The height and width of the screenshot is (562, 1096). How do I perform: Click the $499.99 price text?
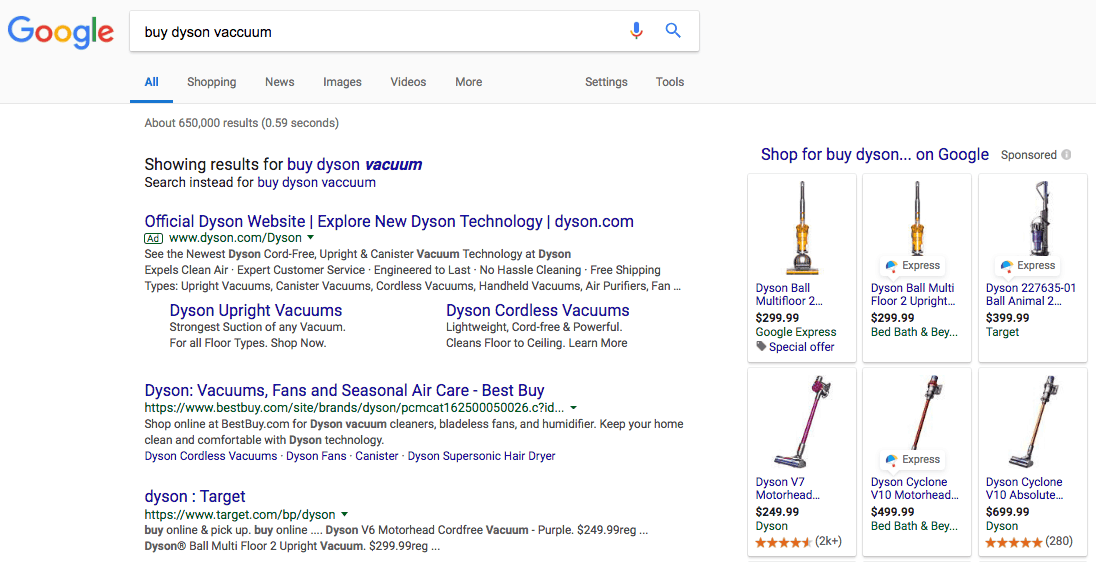893,512
